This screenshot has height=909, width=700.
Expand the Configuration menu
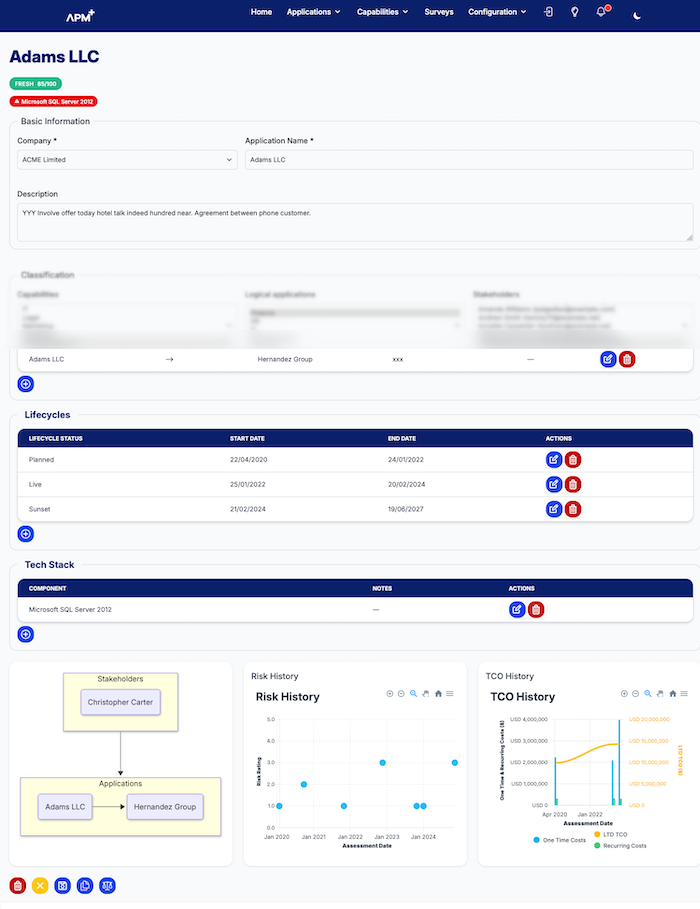coord(497,12)
